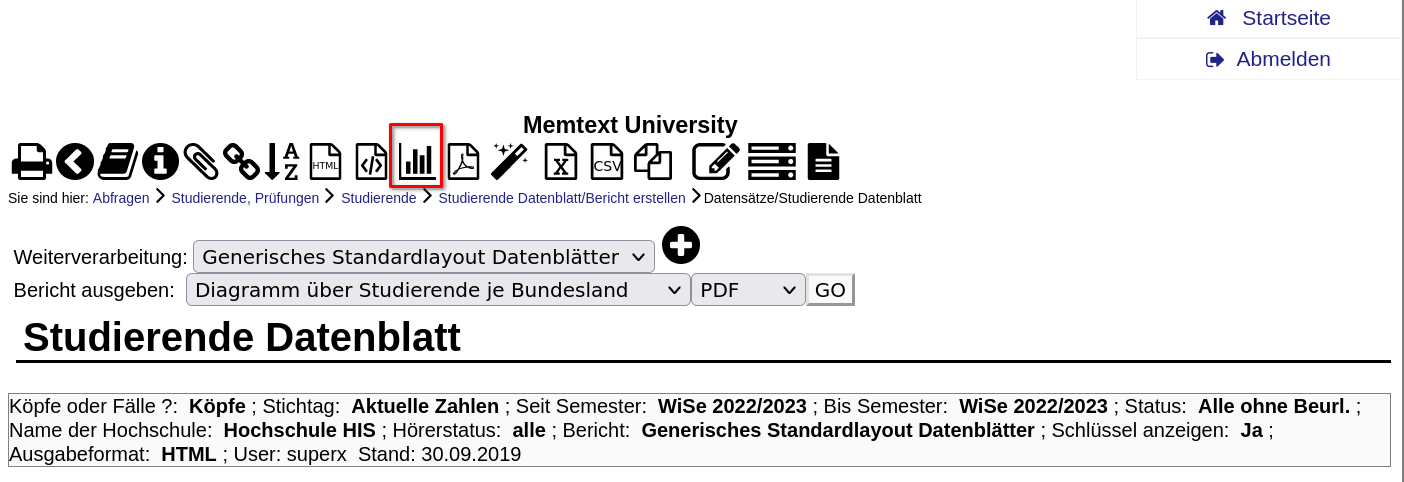Export to Excel file icon
The width and height of the screenshot is (1404, 482).
[x=561, y=161]
